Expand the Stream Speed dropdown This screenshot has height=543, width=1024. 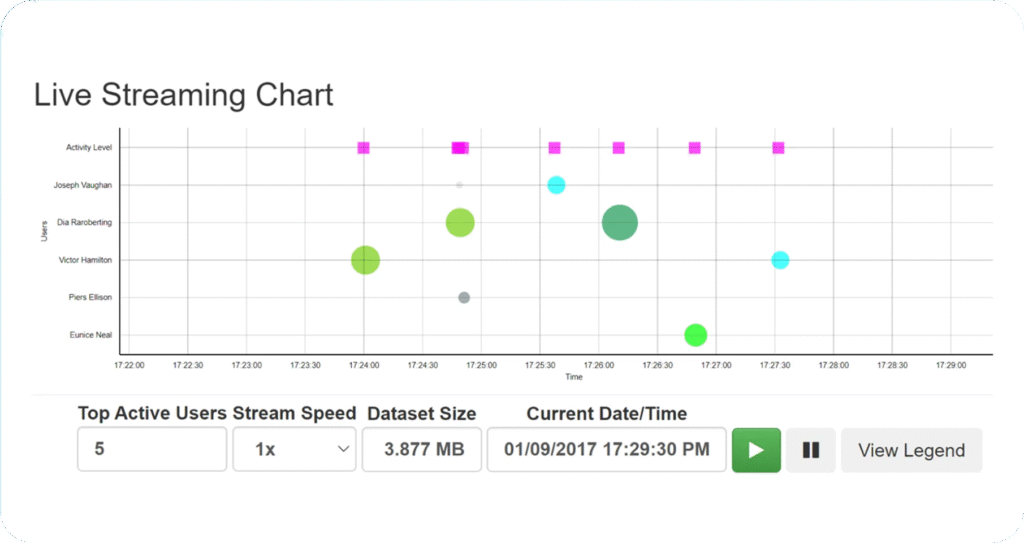pos(294,450)
